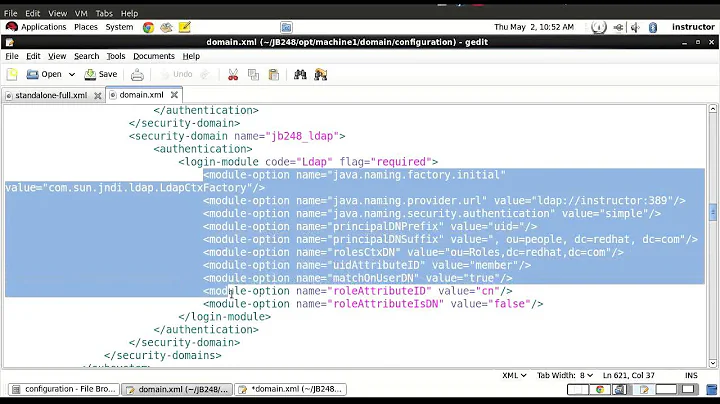Viewport: 720px width, 404px height.
Task: Open the Tab Width dropdown
Action: click(x=565, y=376)
